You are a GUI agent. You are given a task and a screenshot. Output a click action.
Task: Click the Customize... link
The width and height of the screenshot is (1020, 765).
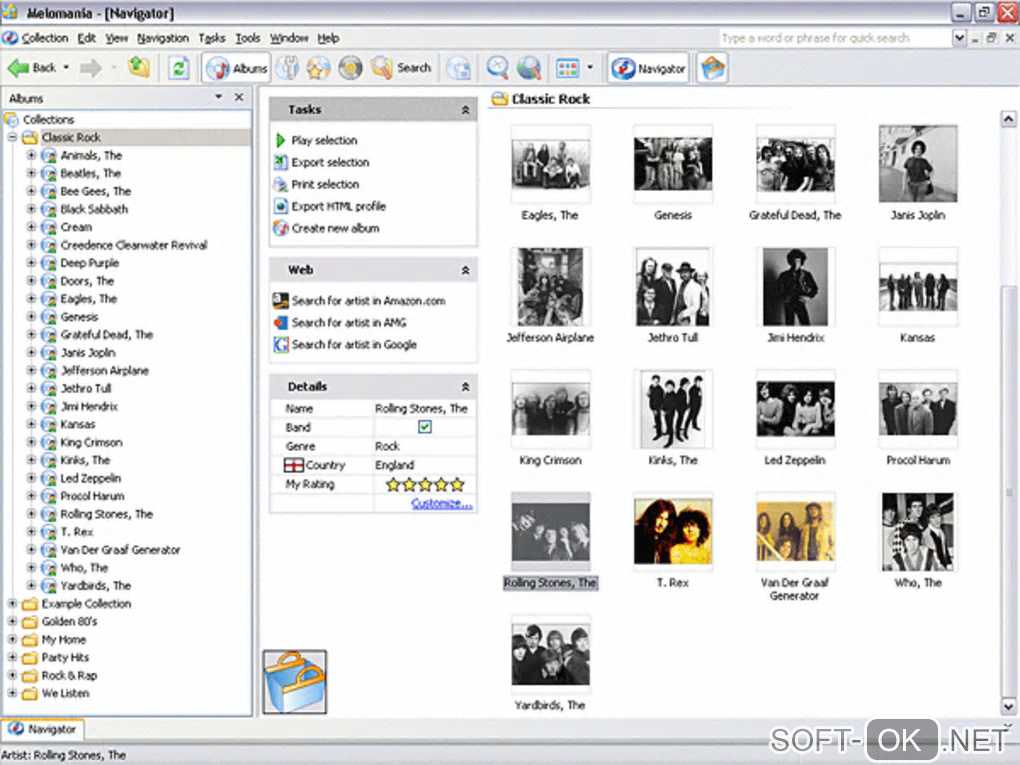coord(441,504)
